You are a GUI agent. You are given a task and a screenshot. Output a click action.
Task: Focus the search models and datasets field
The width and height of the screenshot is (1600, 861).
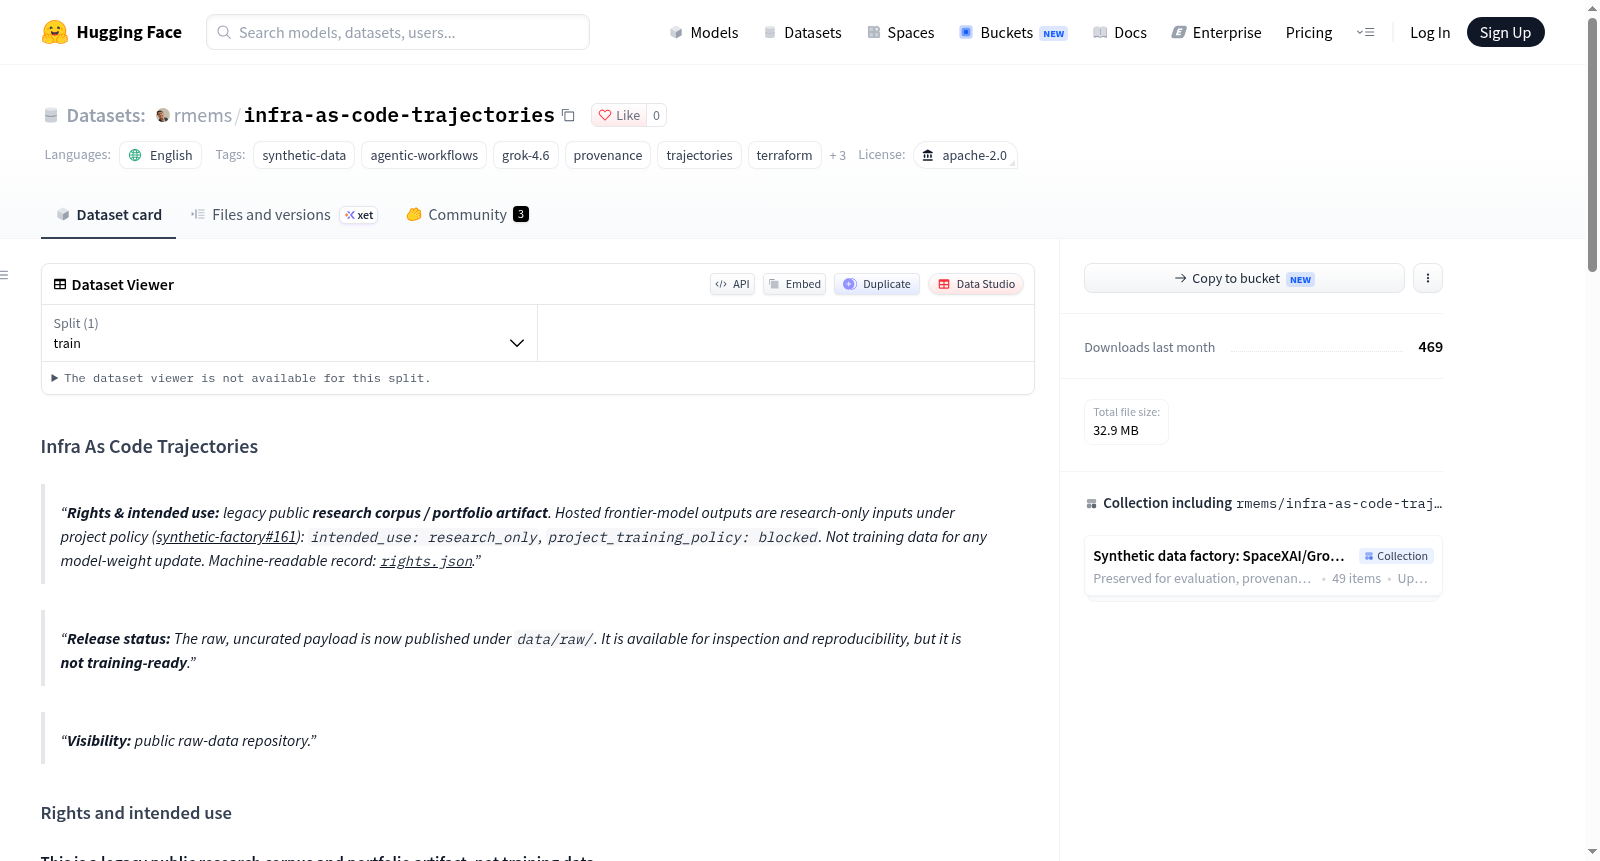[x=398, y=32]
